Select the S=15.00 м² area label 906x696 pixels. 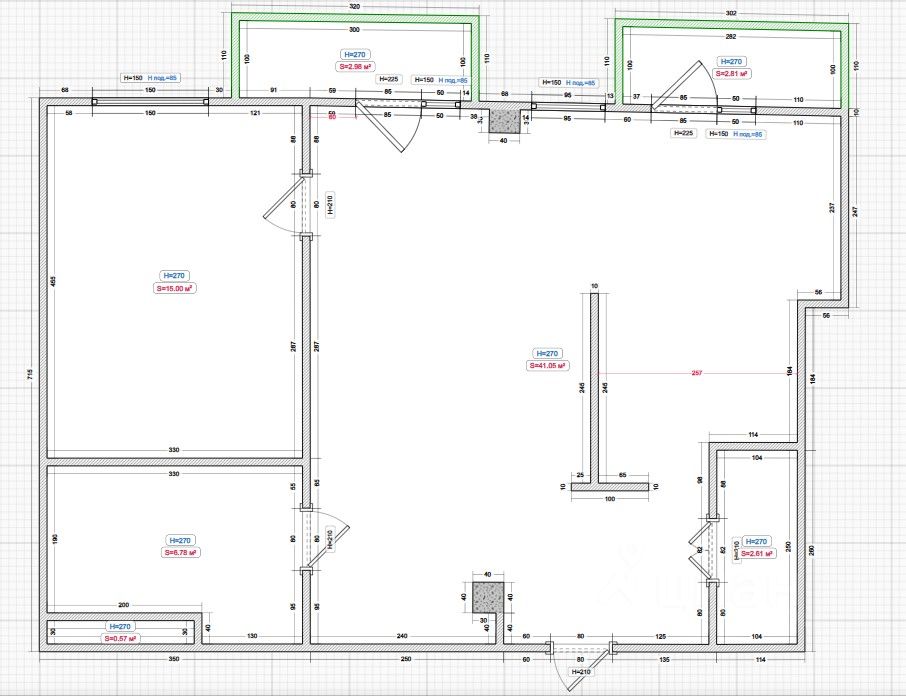coord(175,288)
